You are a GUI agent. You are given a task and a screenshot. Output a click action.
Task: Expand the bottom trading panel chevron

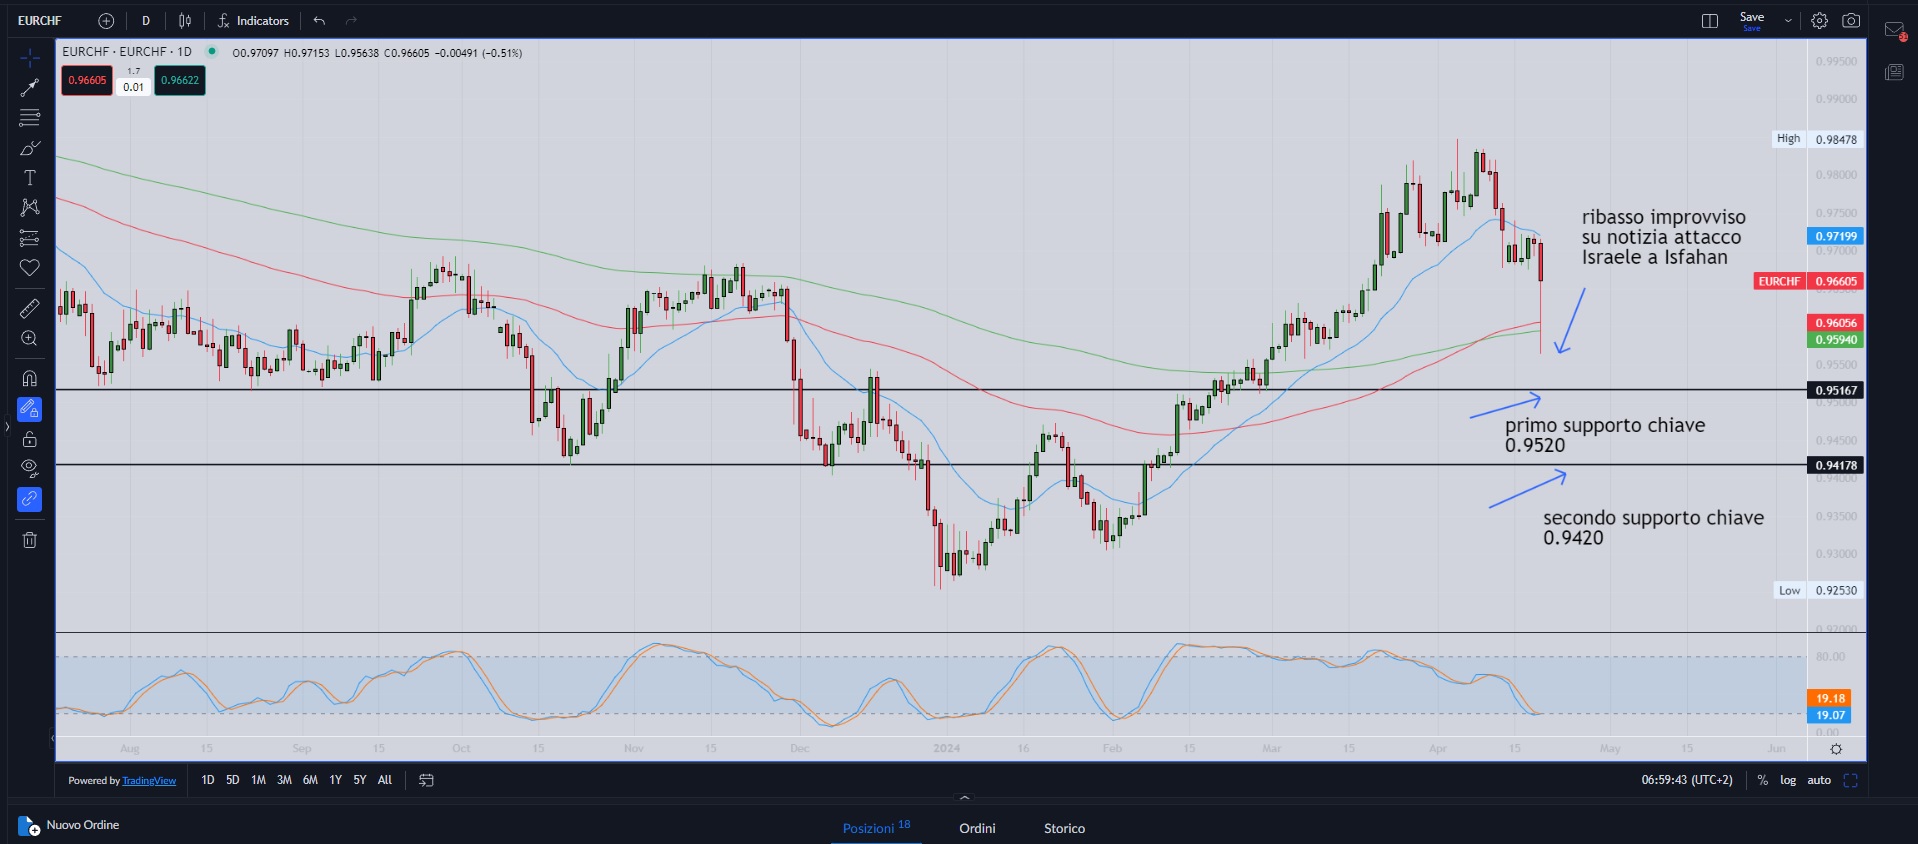point(964,798)
